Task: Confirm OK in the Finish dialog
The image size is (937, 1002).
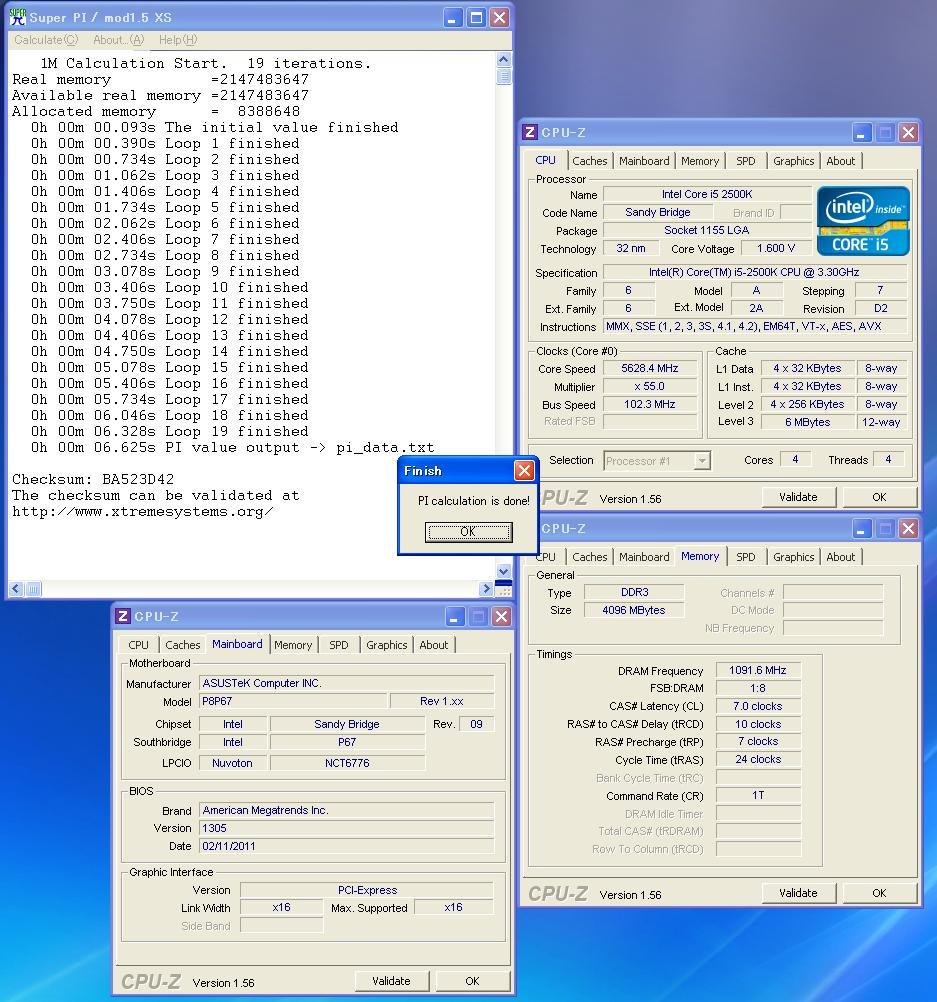Action: [x=468, y=532]
